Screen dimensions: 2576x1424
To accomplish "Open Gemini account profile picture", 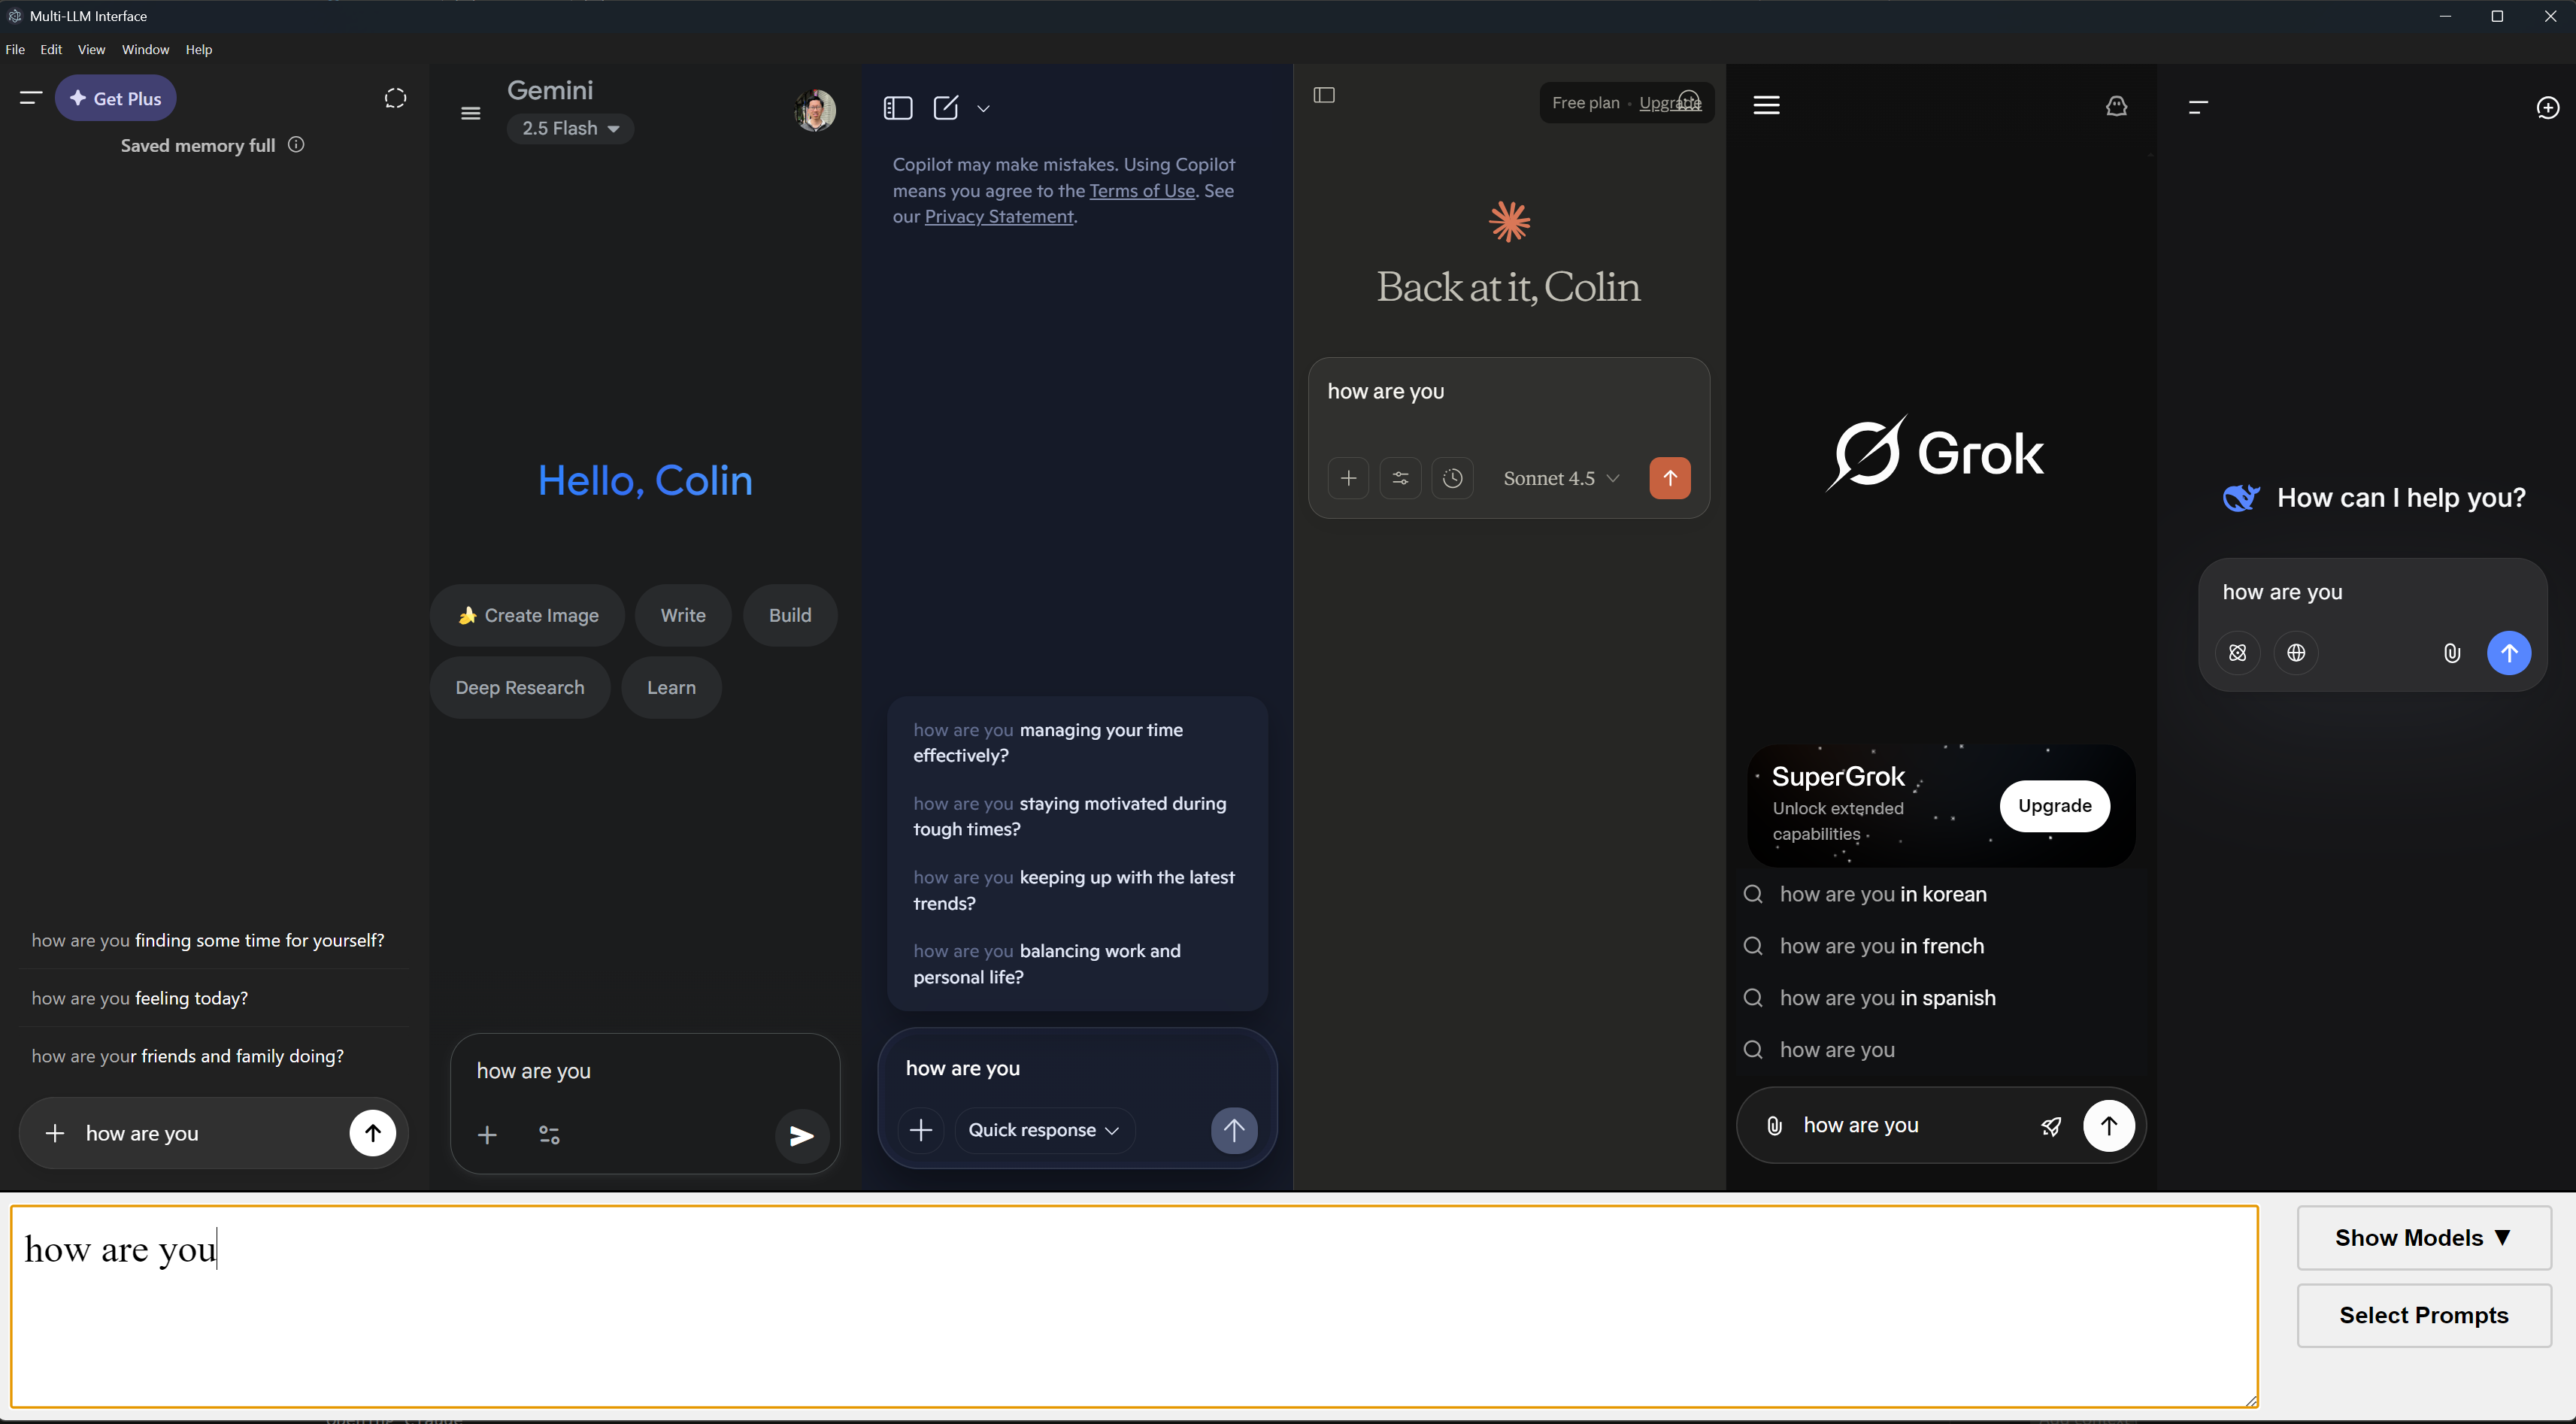I will (816, 110).
